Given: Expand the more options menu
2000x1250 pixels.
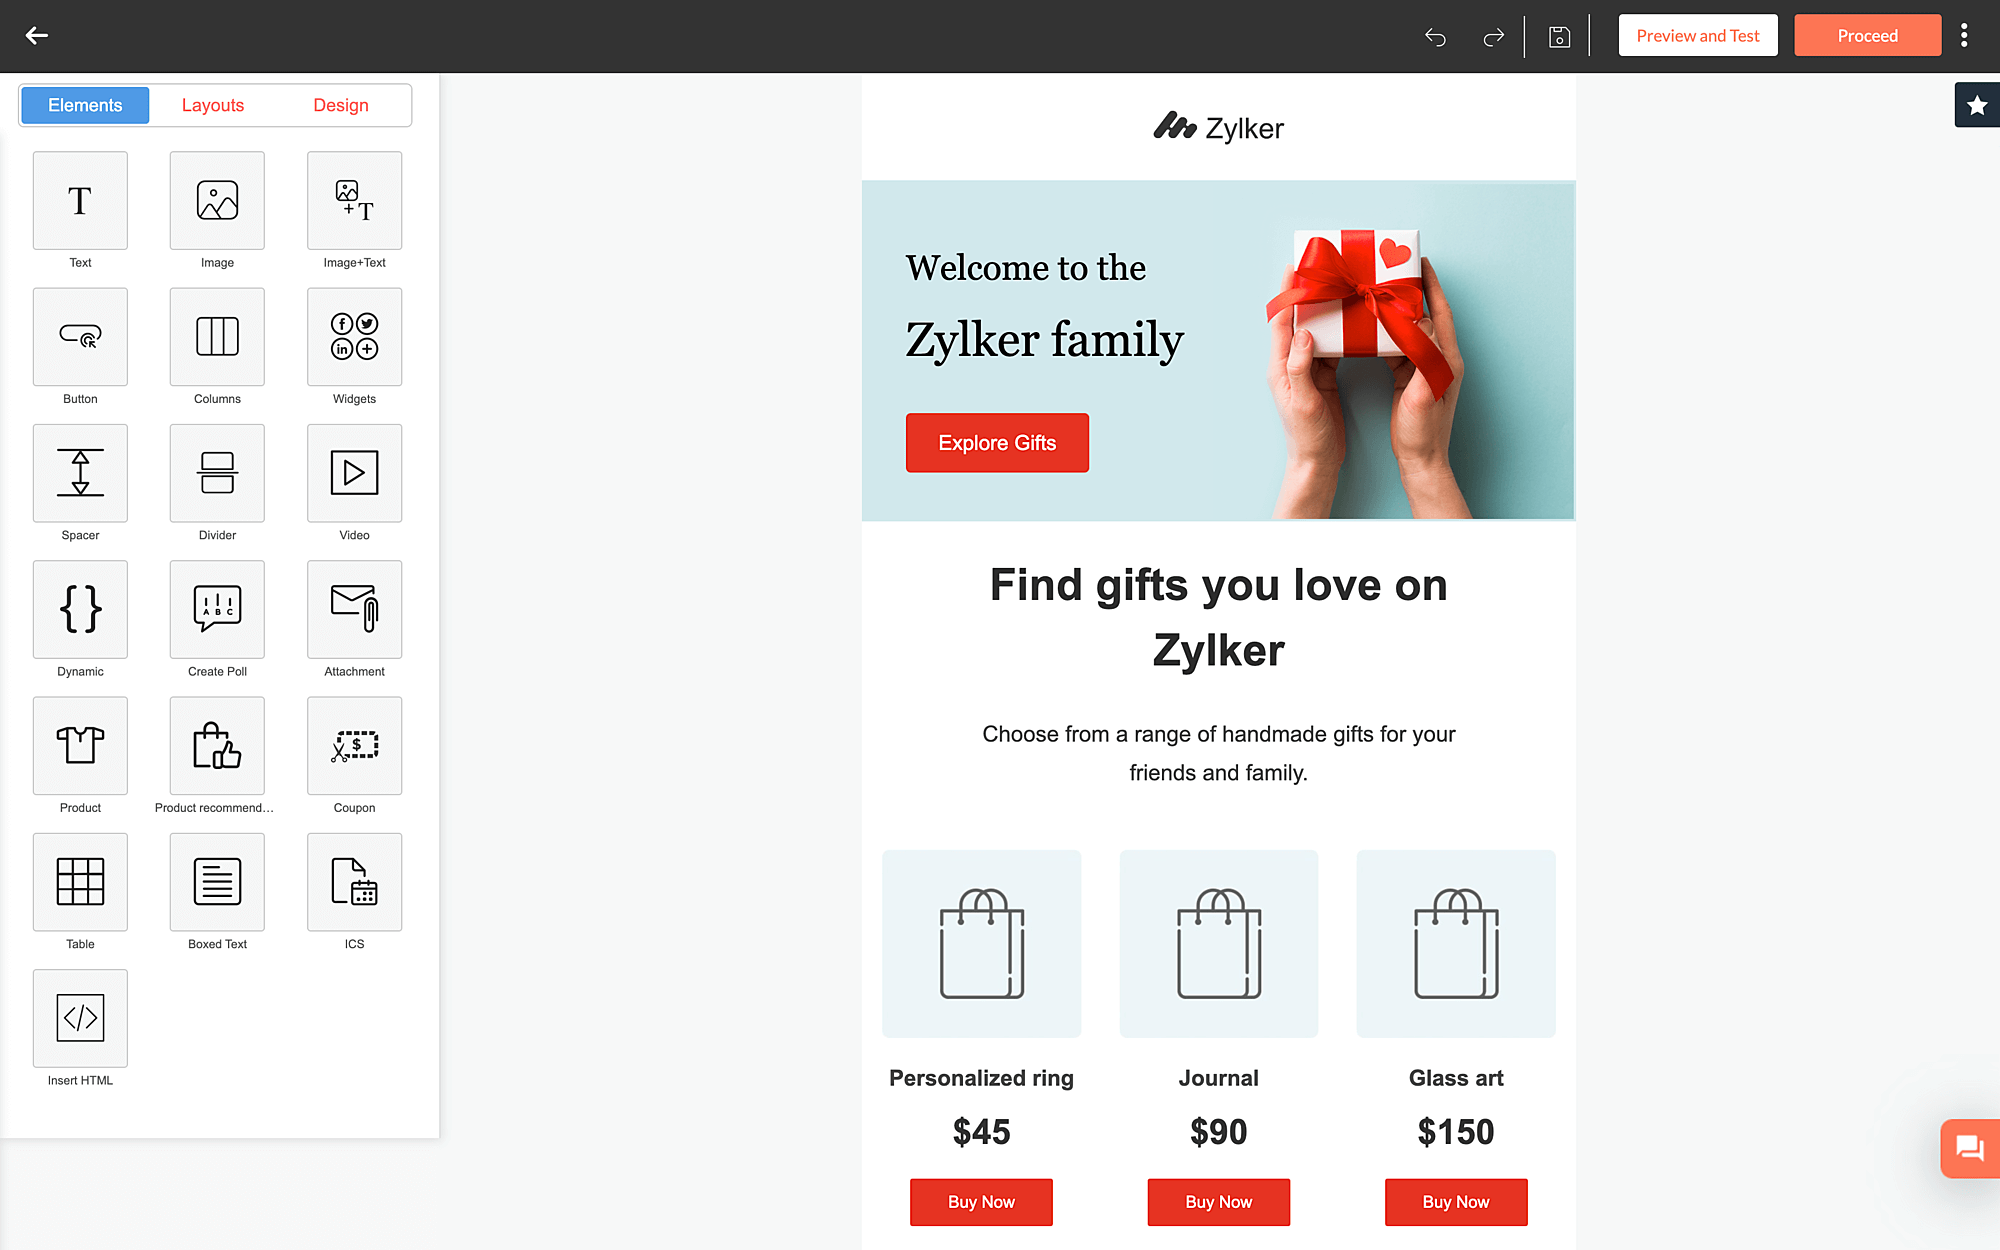Looking at the screenshot, I should pos(1971,36).
